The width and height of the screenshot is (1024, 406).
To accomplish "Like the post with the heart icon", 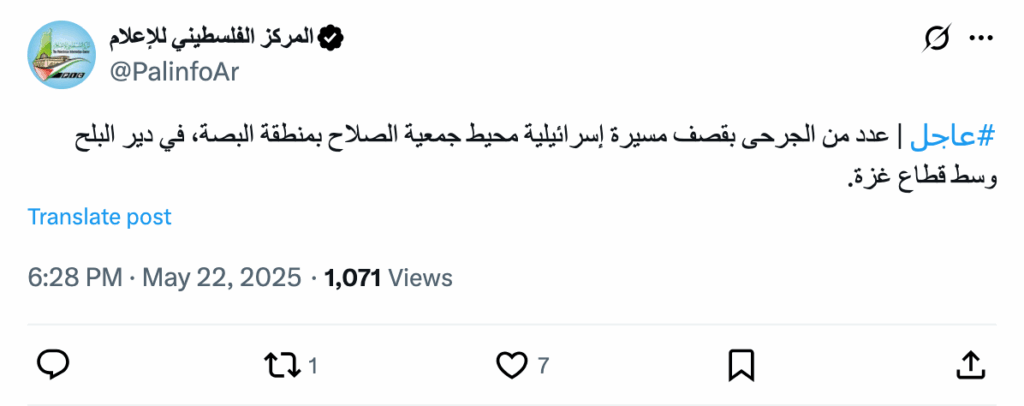I will coord(512,365).
